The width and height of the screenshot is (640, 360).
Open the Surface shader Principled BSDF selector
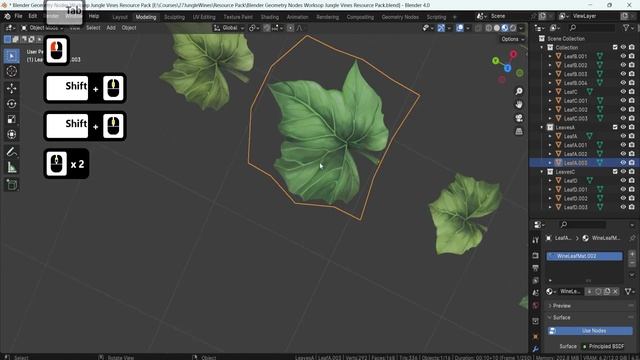pos(606,347)
